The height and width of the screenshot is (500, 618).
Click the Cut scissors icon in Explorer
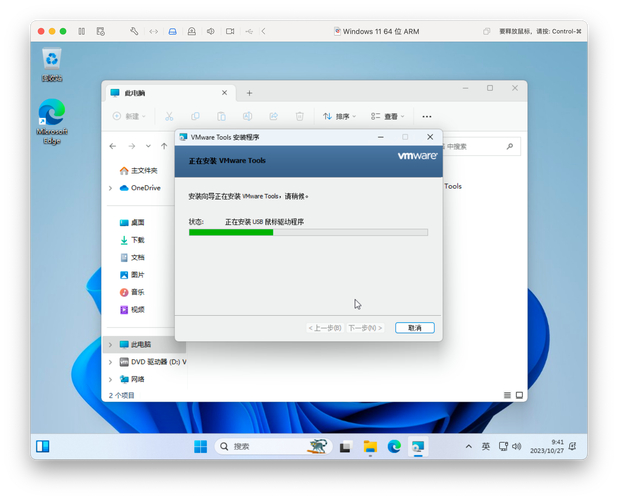(x=169, y=116)
